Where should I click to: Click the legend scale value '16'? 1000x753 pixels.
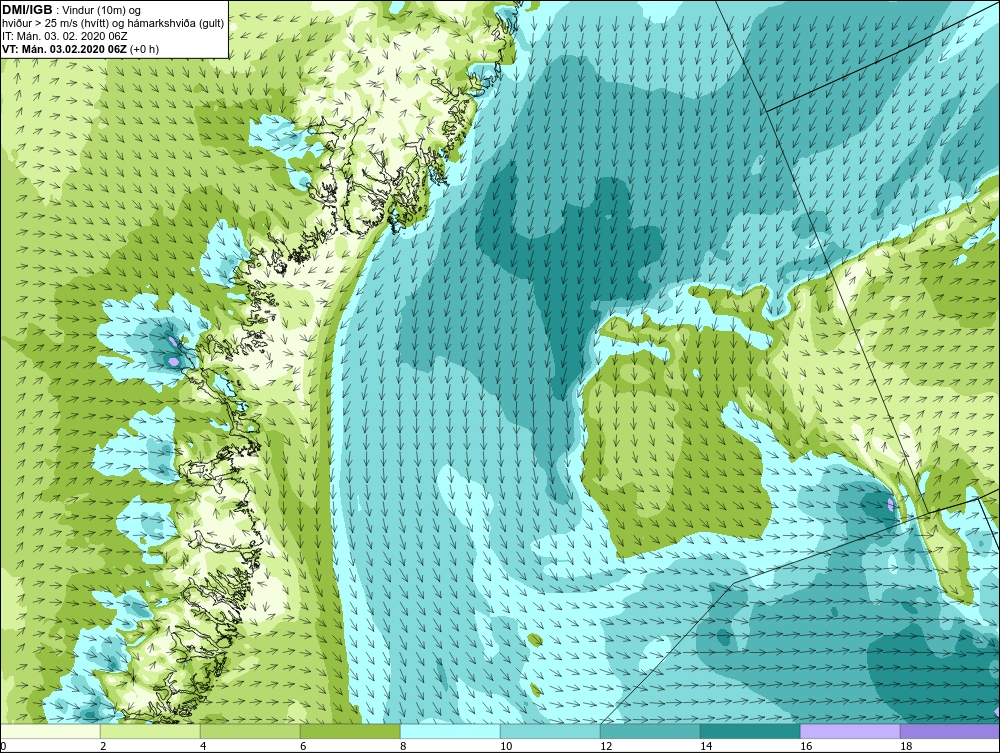806,746
